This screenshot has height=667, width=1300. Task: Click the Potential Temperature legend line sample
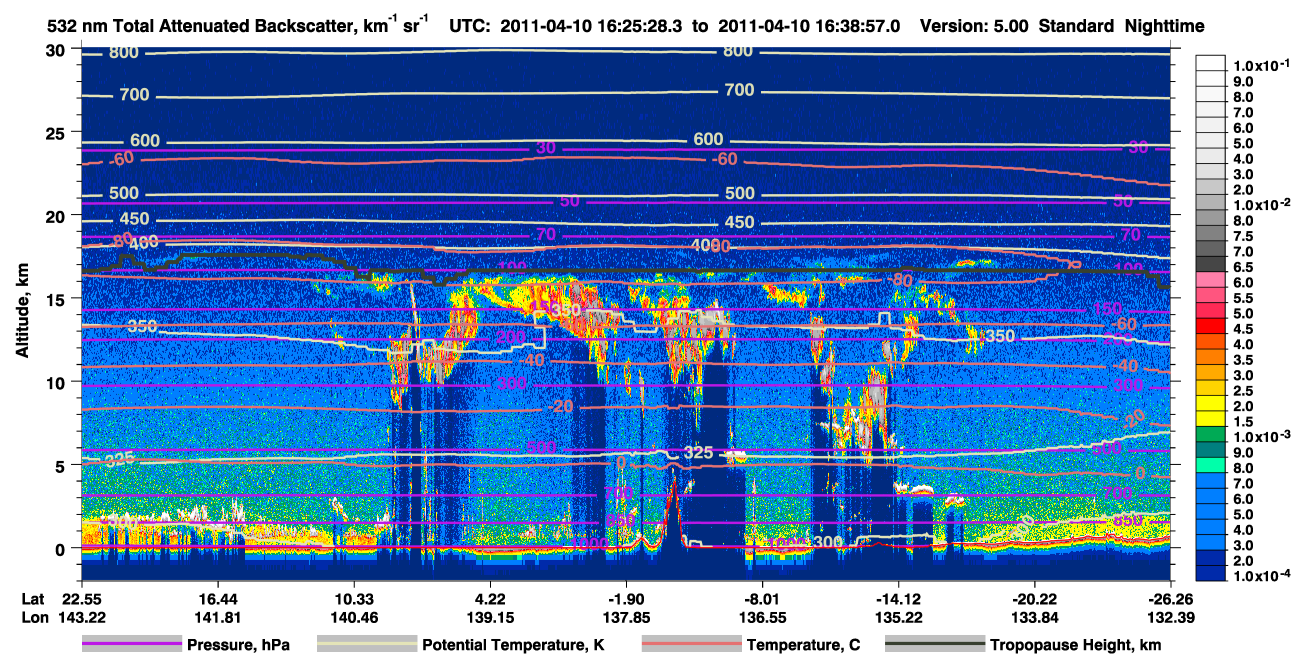click(x=366, y=645)
